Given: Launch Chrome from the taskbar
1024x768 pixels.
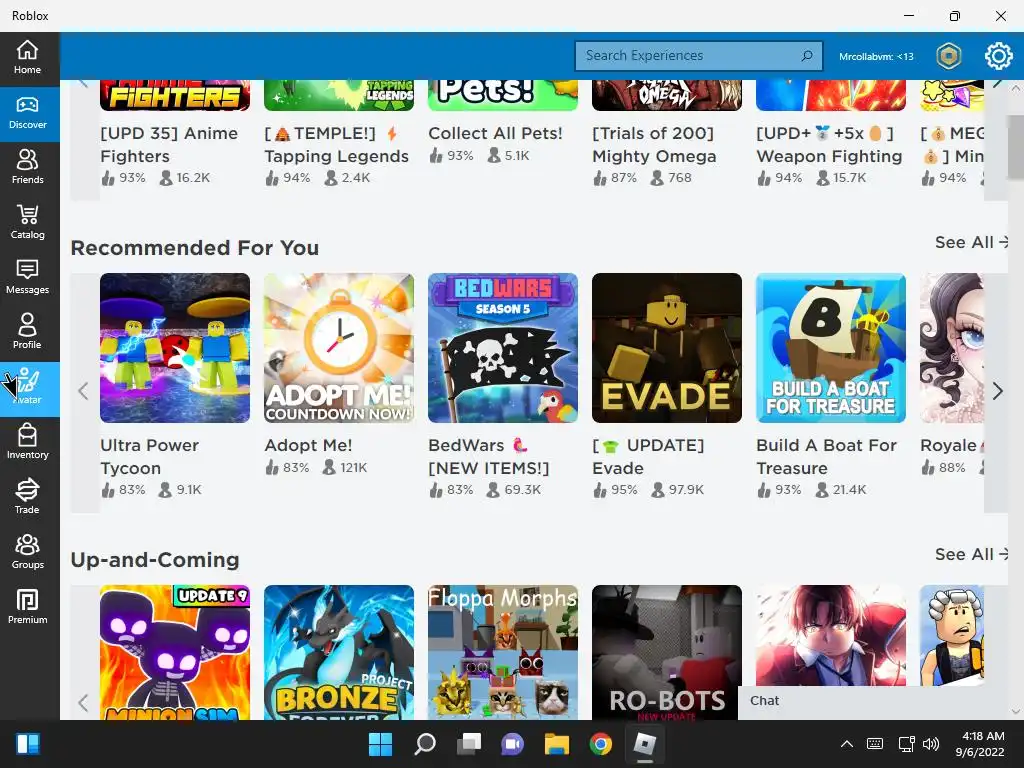Looking at the screenshot, I should click(601, 744).
